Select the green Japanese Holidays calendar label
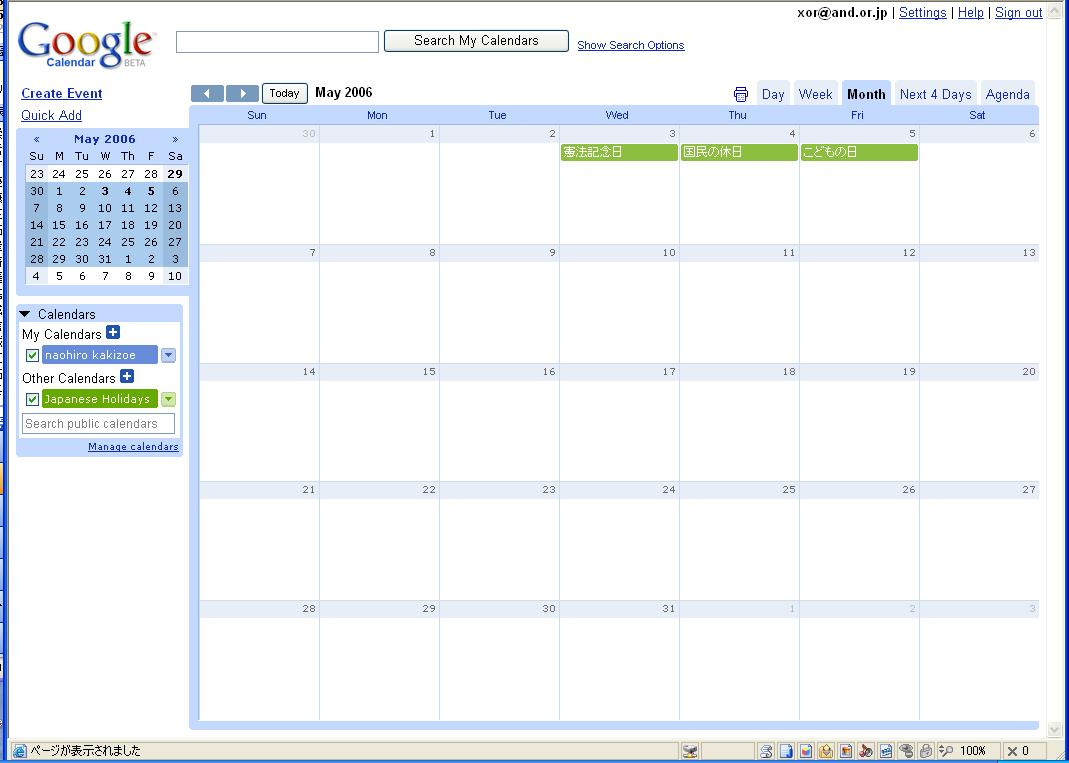1069x763 pixels. 100,399
